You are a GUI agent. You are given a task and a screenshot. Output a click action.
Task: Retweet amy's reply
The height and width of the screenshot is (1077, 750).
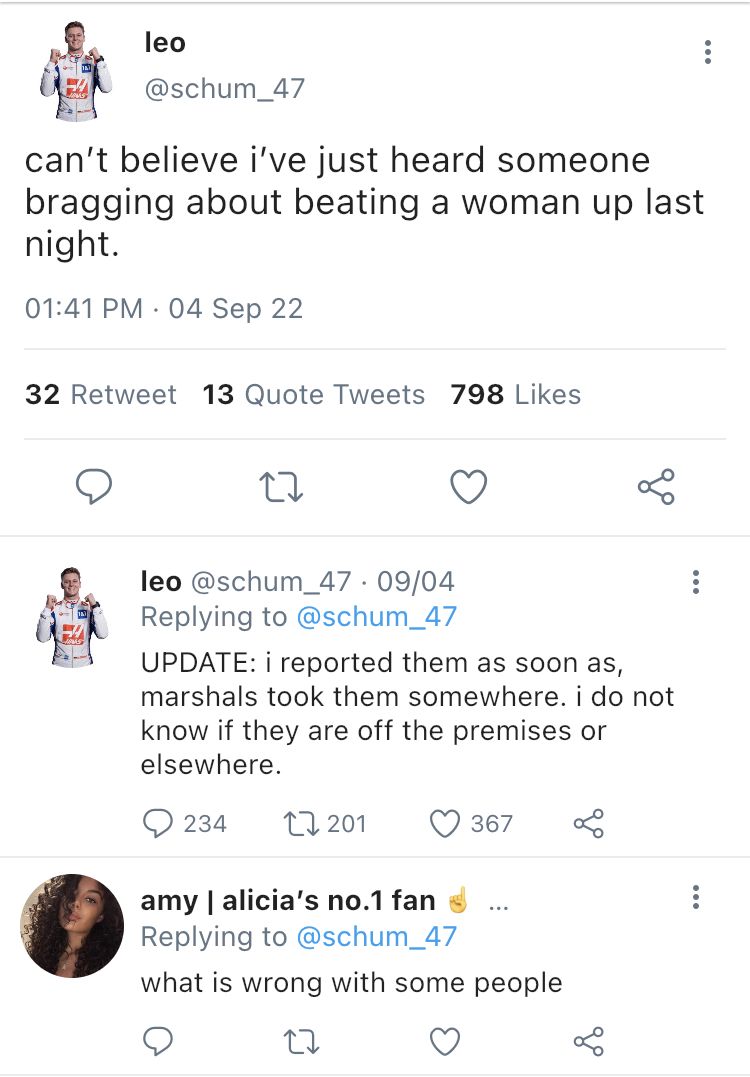[301, 1041]
